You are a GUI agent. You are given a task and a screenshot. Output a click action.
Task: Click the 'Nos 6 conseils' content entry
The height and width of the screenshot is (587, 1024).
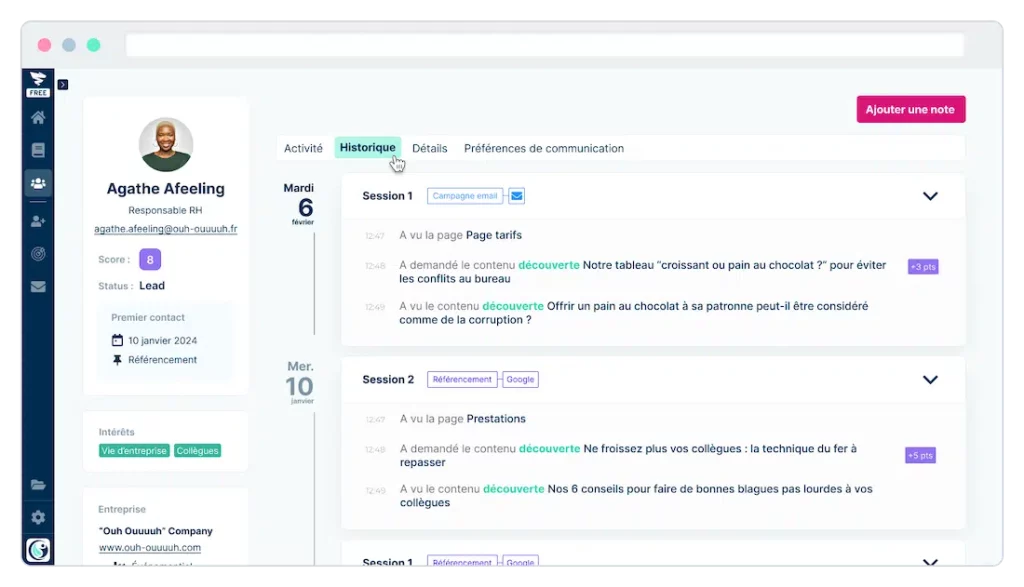[x=636, y=496]
